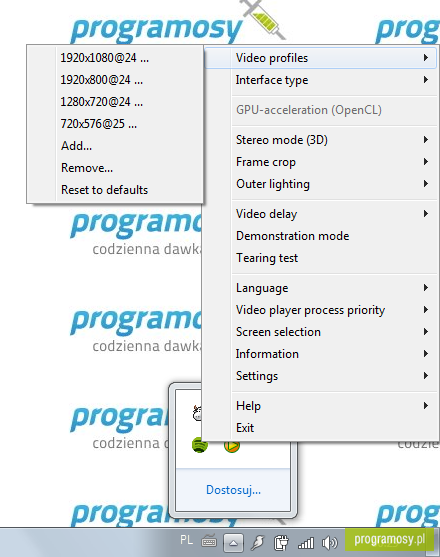This screenshot has width=440, height=557.
Task: Run the Tearing test
Action: click(x=321, y=258)
